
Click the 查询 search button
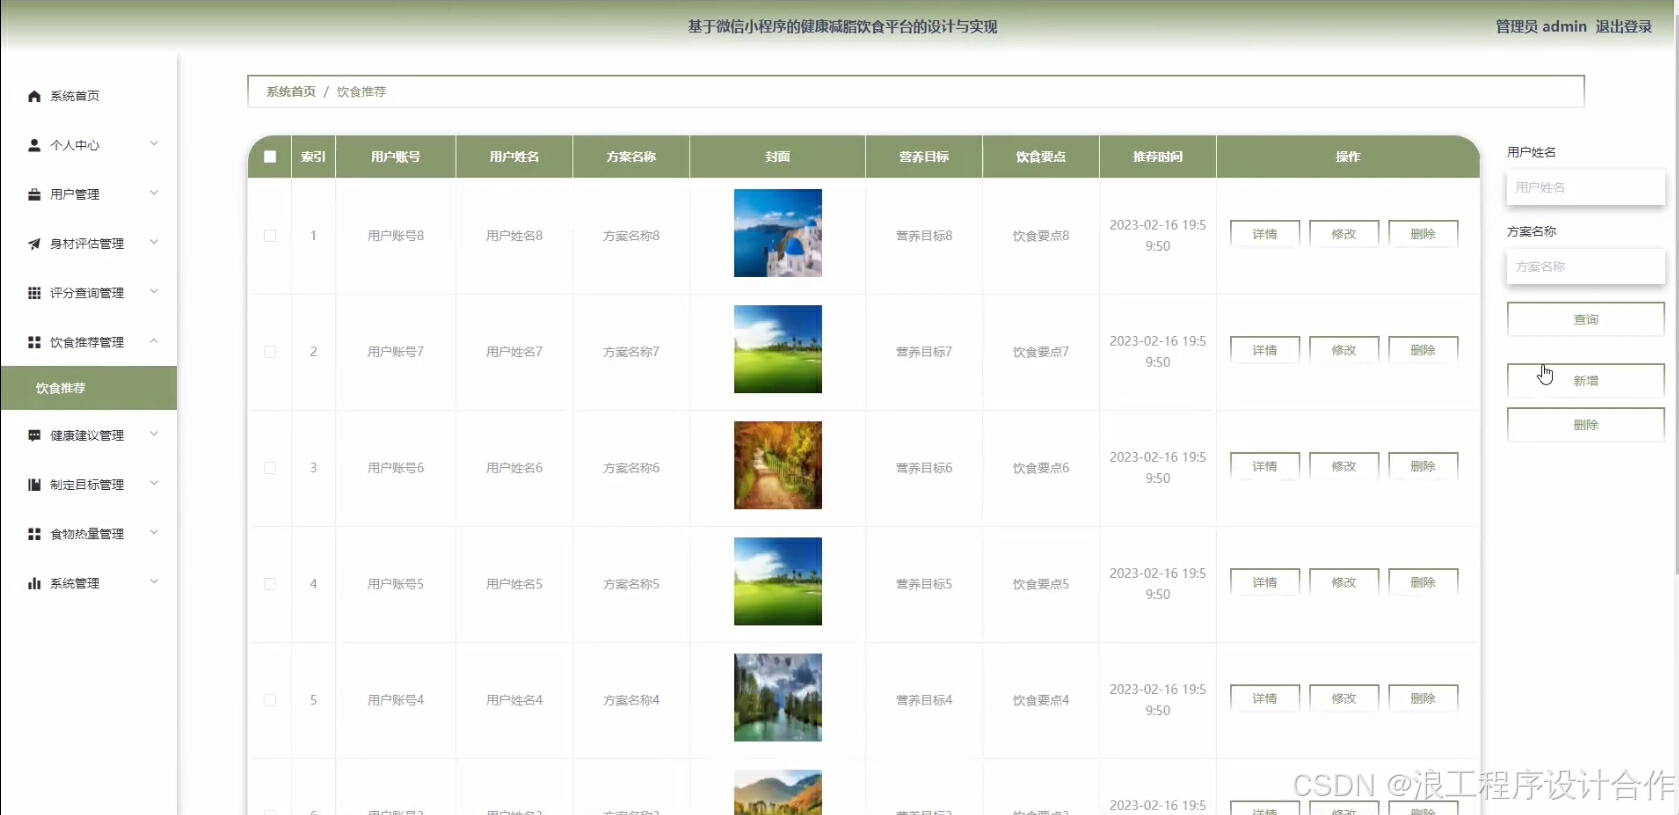pos(1586,320)
